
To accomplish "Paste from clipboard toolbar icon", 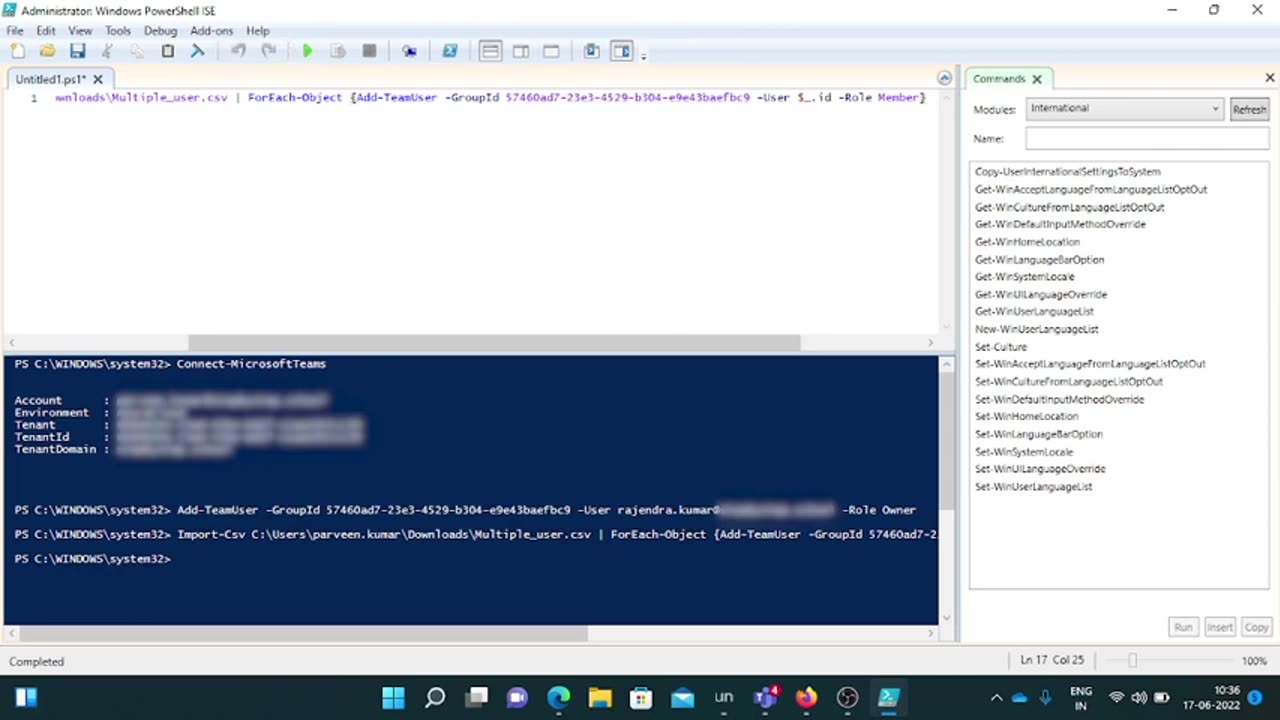I will (x=167, y=51).
